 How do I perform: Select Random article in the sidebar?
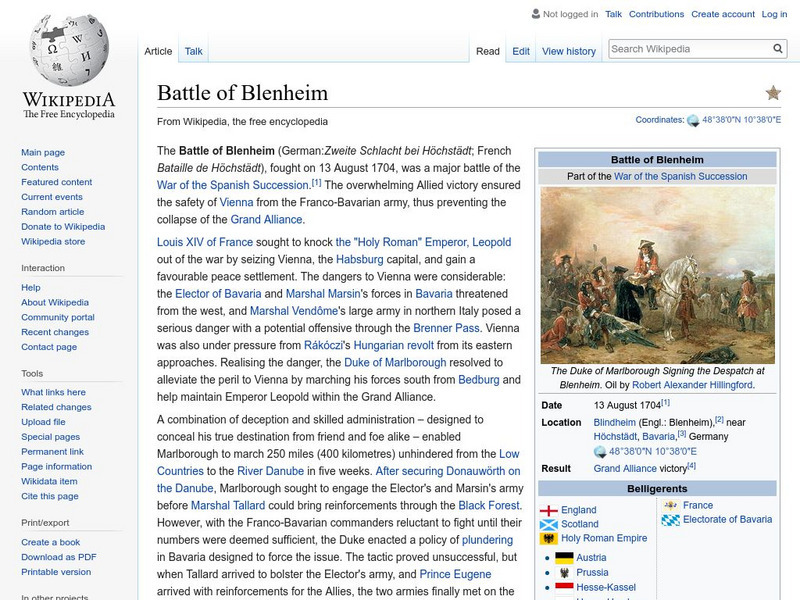pos(53,212)
